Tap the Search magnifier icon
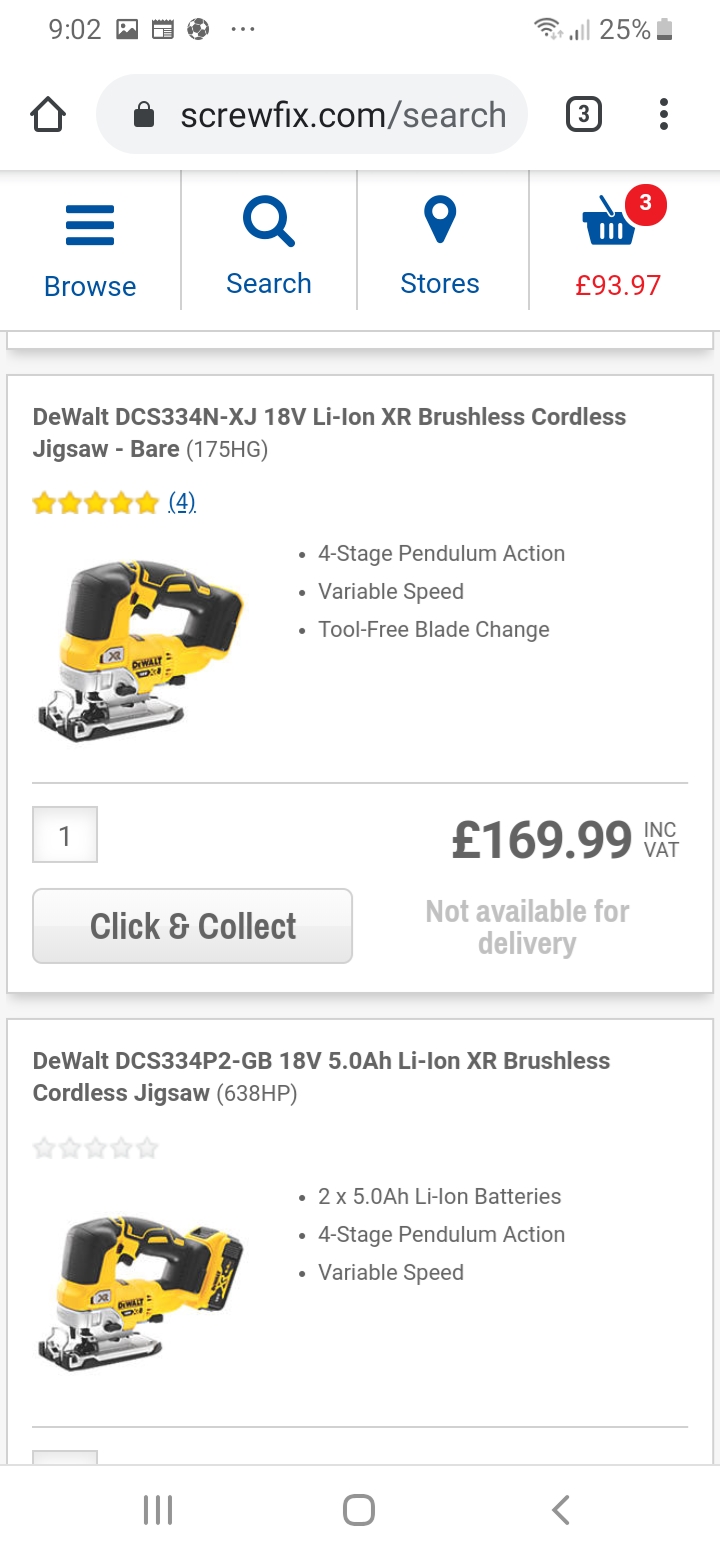This screenshot has height=1560, width=720. tap(268, 222)
